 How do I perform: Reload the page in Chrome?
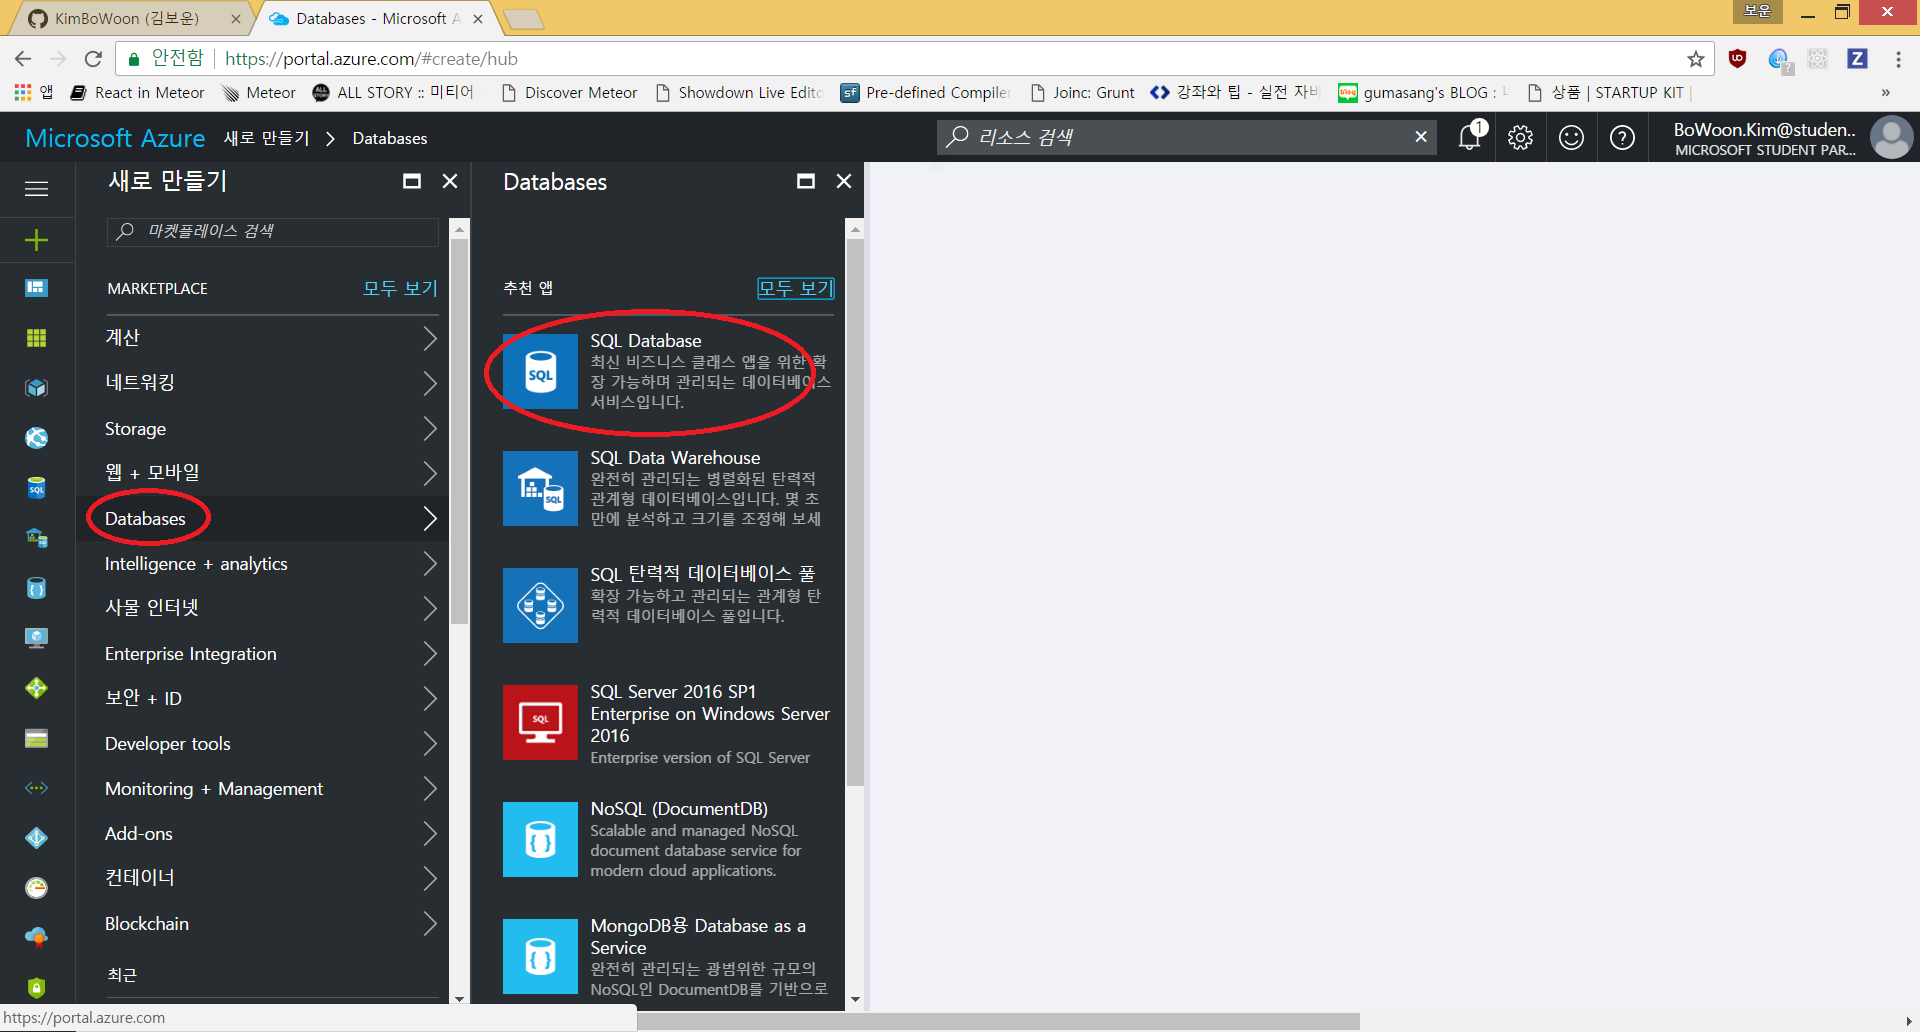click(x=93, y=59)
